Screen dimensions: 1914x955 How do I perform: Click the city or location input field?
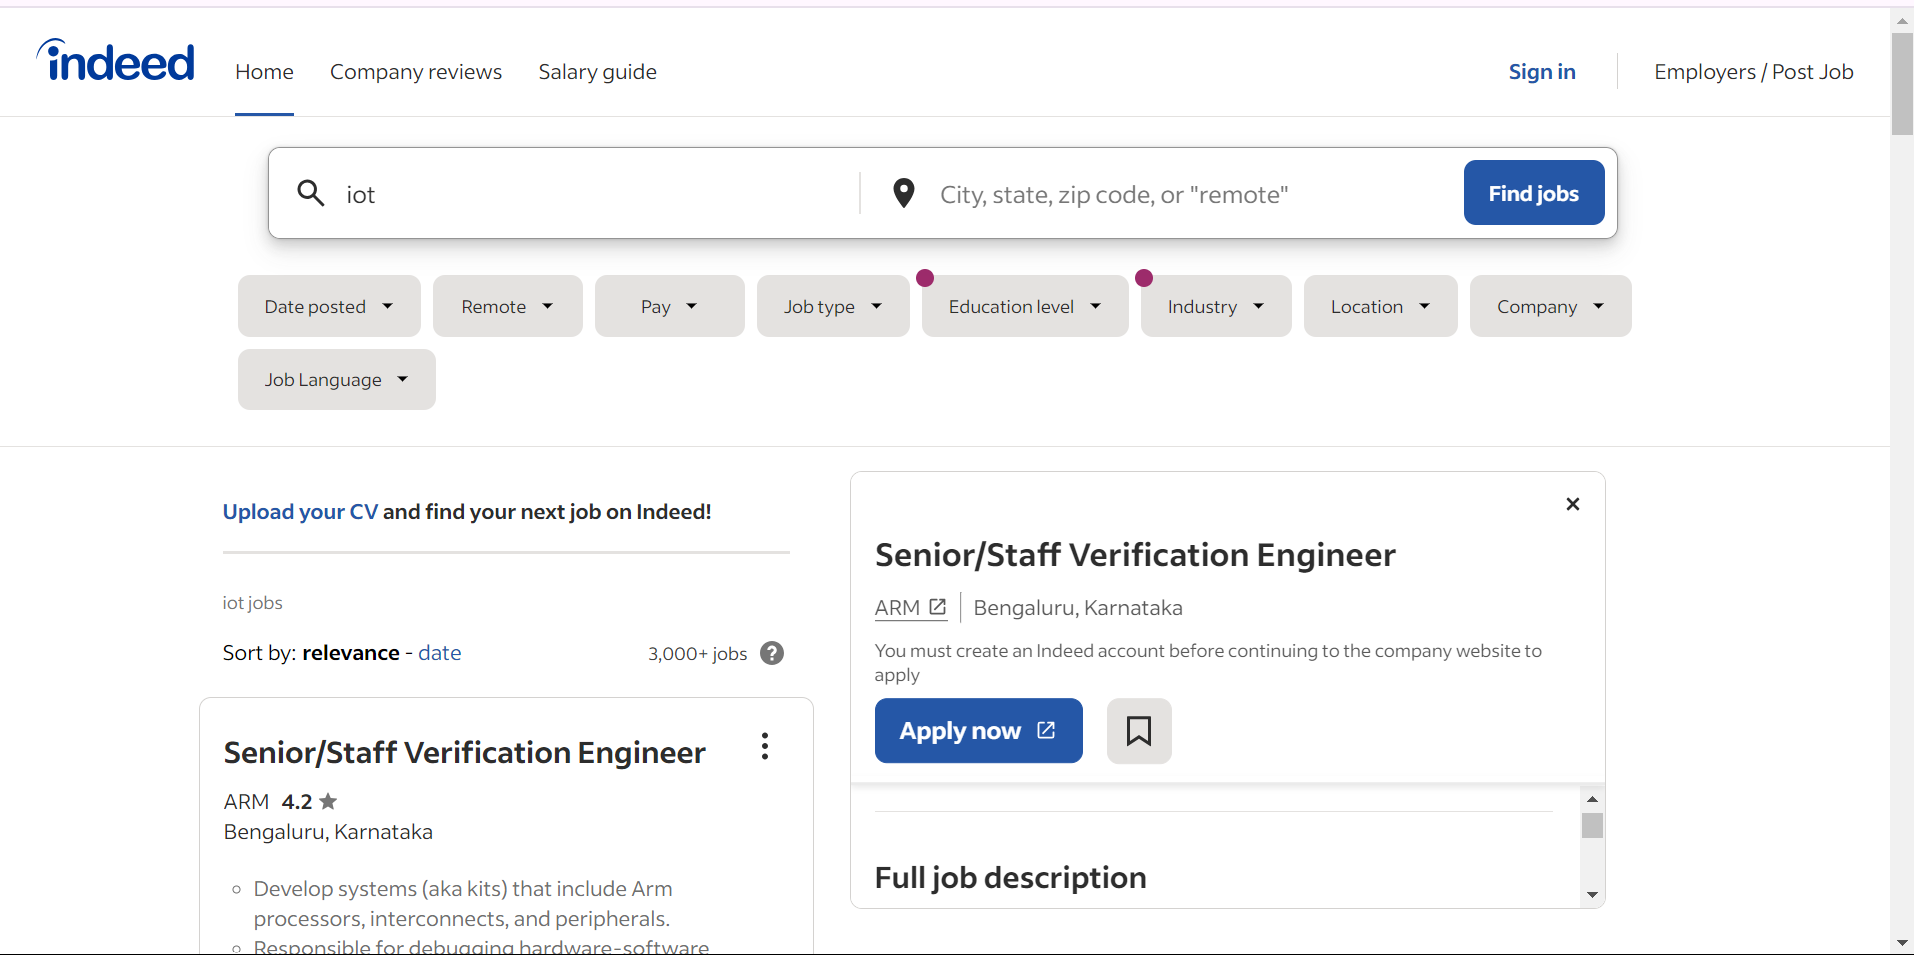coord(1190,194)
